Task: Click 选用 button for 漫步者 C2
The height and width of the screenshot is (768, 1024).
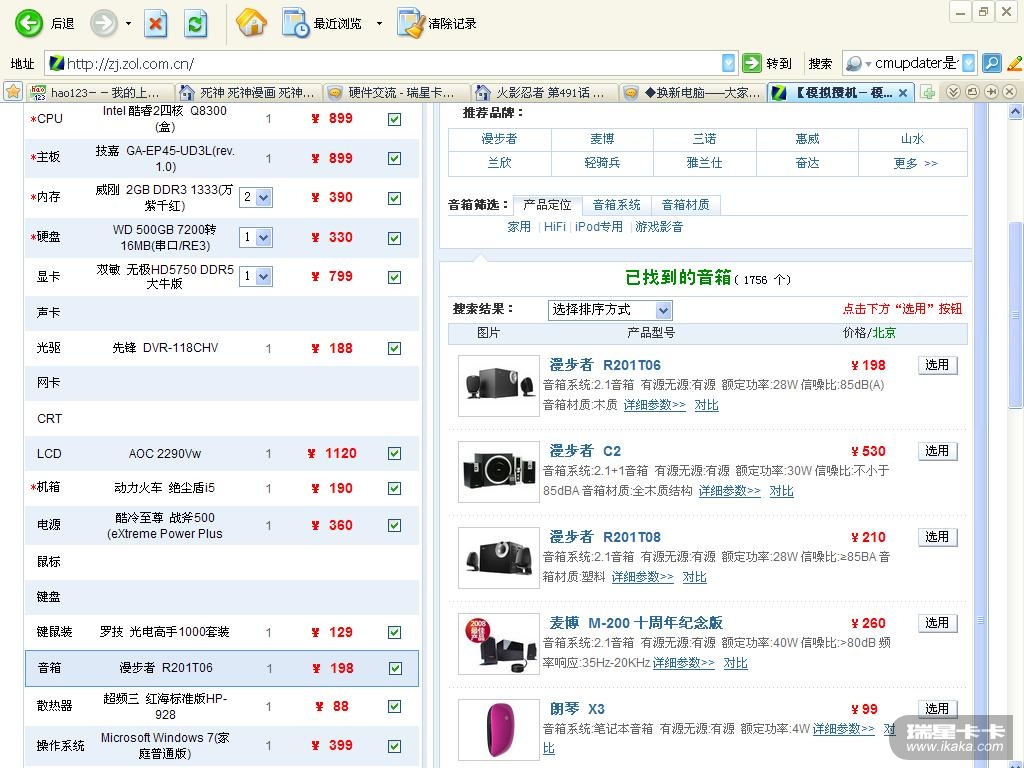Action: tap(937, 451)
